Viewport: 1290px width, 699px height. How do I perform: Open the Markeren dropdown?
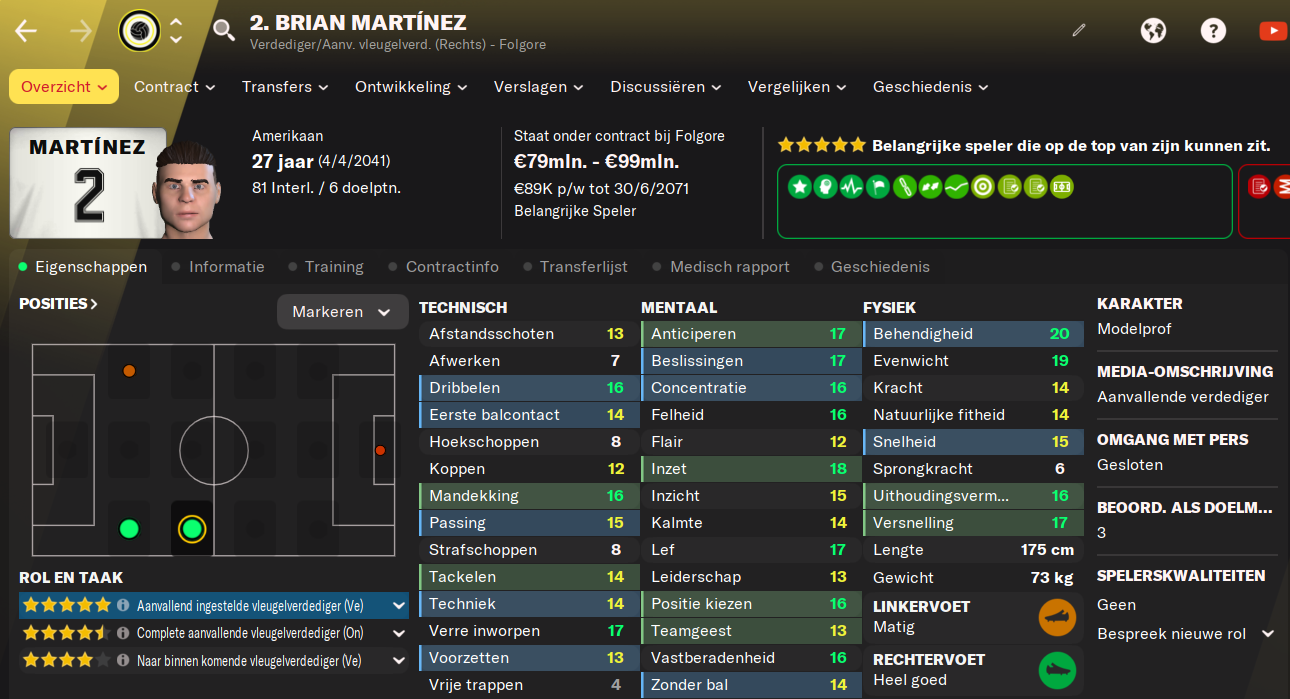(342, 312)
